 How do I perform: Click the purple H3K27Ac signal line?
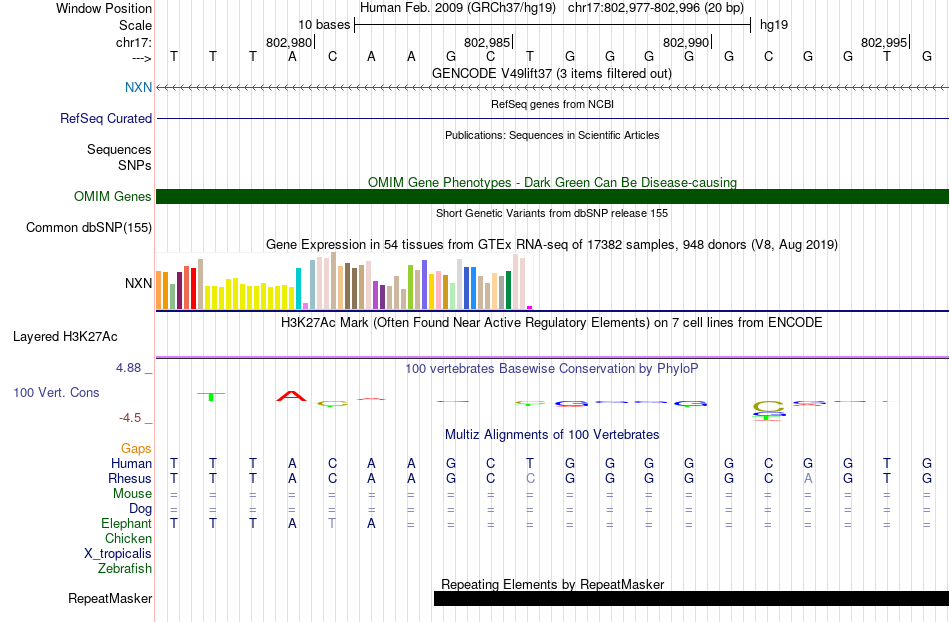552,357
